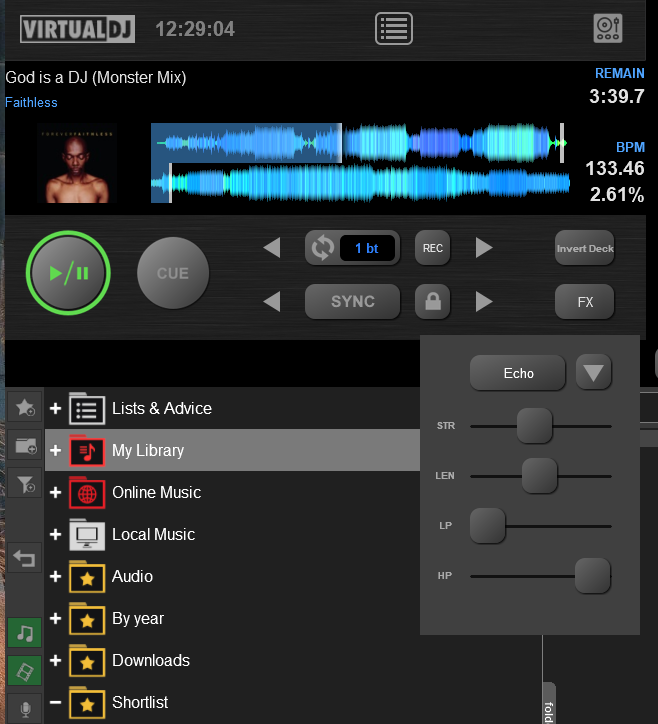
Task: Click the VirtualDJ logo
Action: click(77, 29)
